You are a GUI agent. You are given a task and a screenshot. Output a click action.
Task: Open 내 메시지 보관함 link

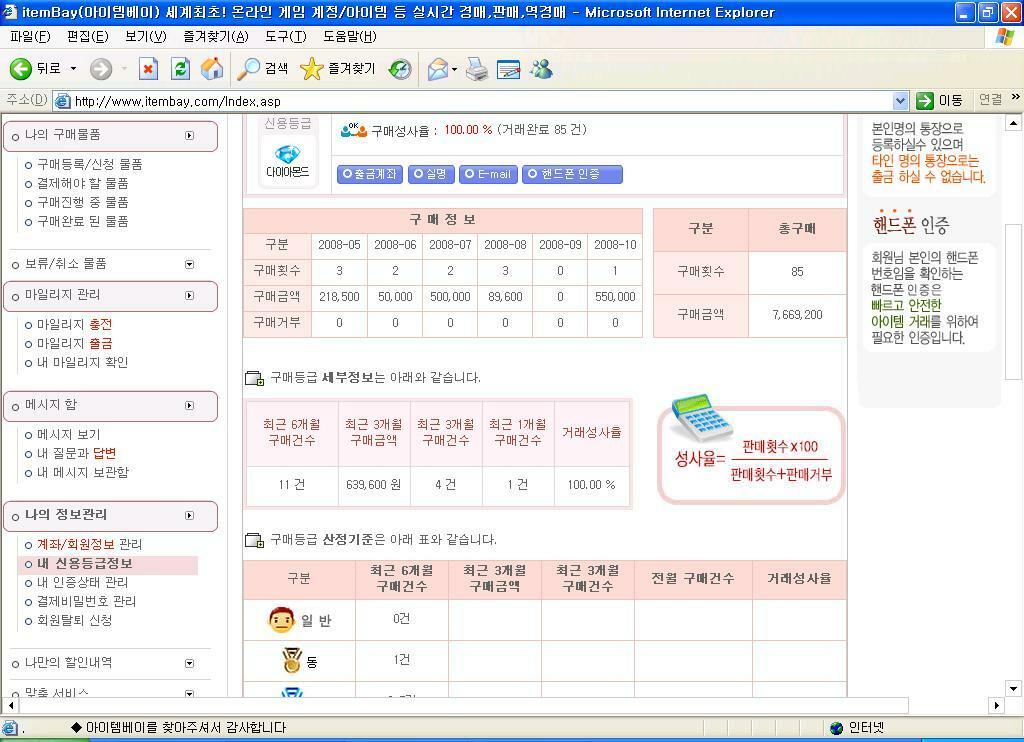(x=83, y=473)
